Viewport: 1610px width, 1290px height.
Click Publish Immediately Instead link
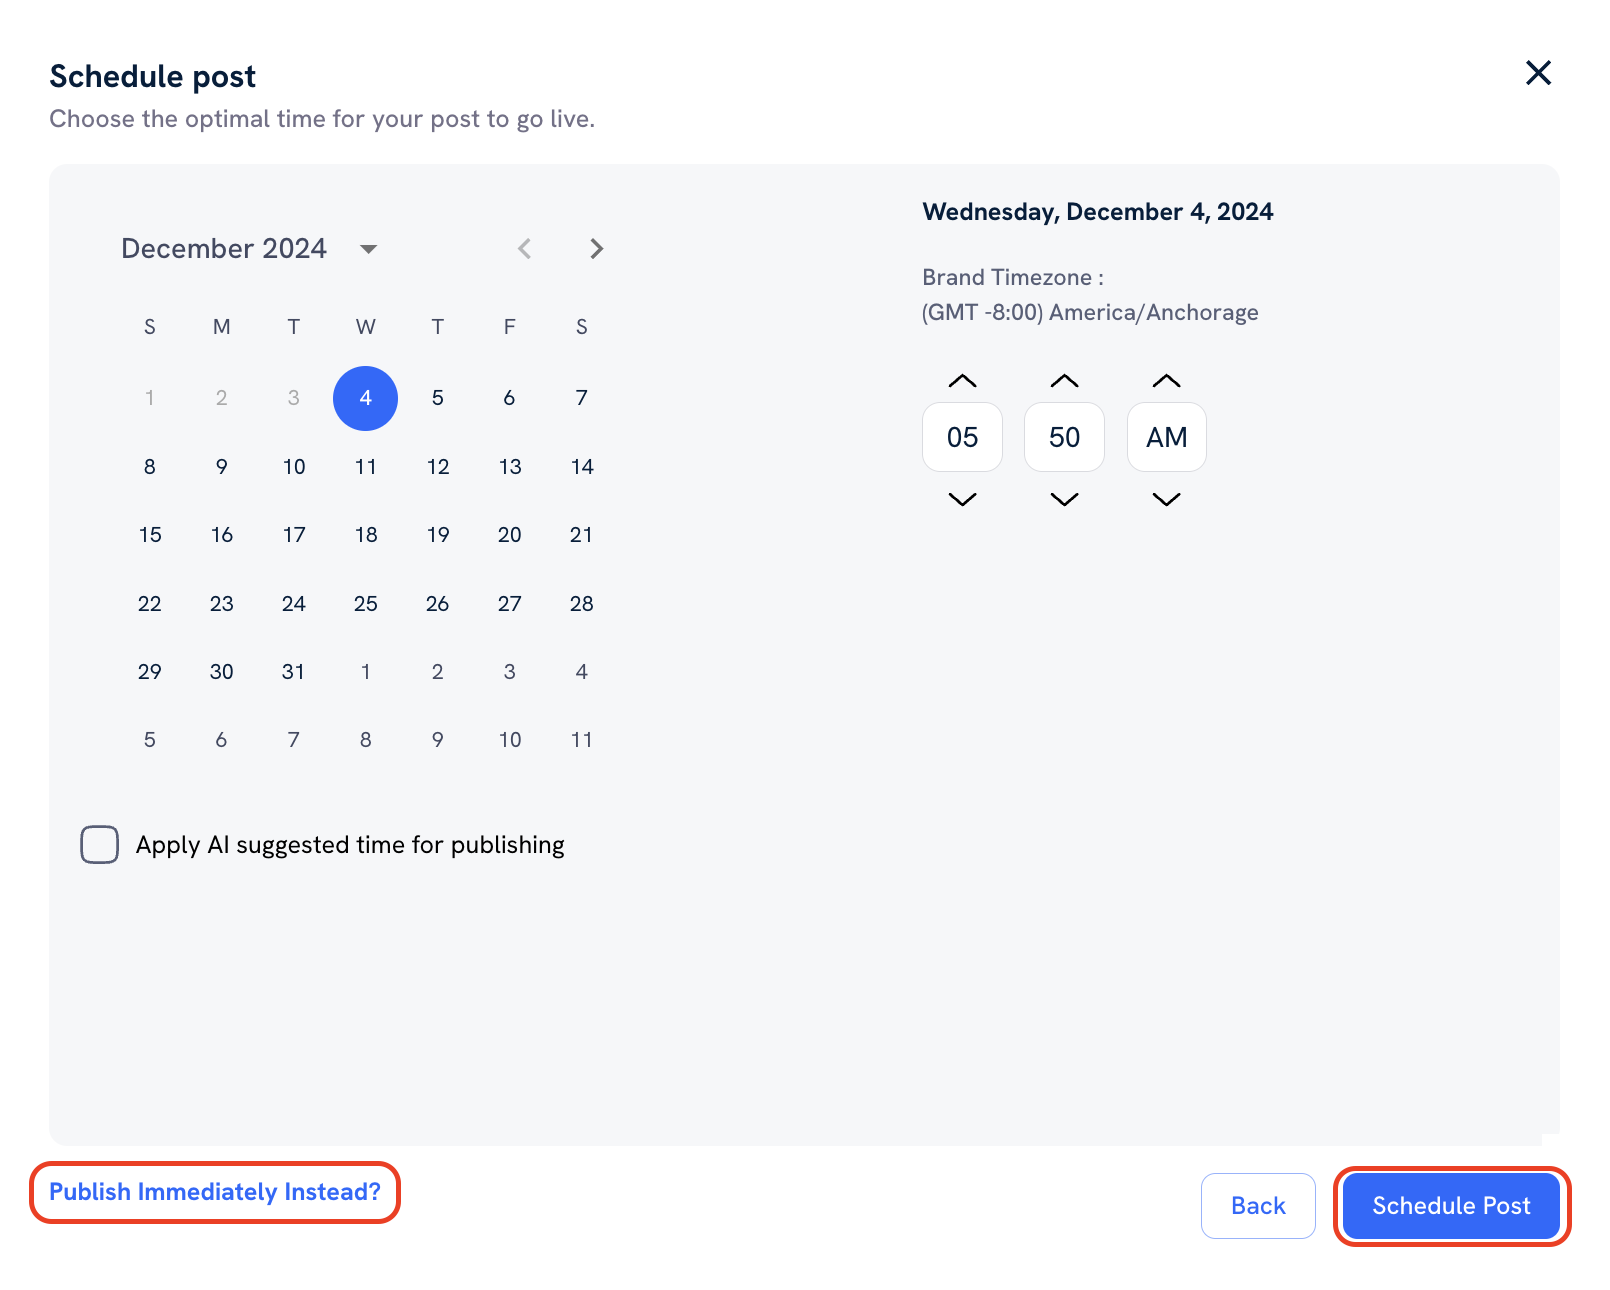pyautogui.click(x=215, y=1192)
